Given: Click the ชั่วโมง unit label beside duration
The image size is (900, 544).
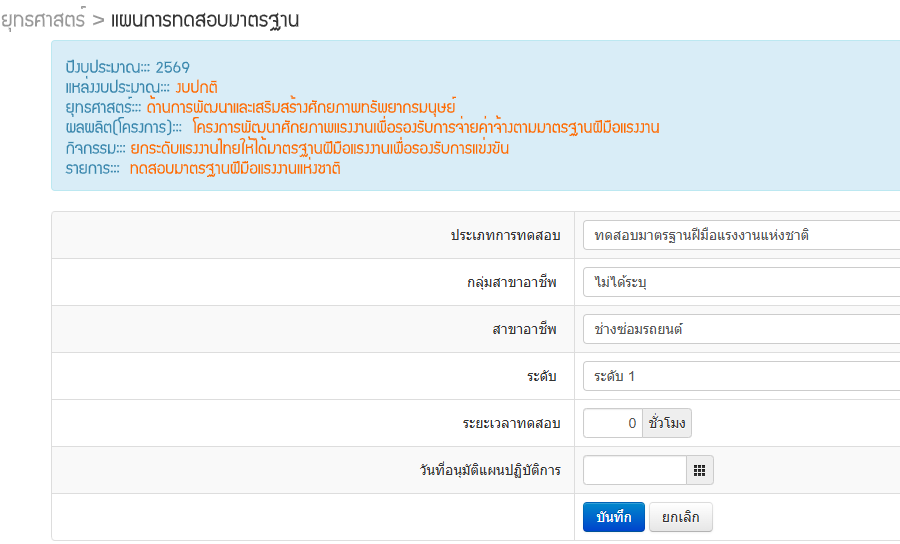Looking at the screenshot, I should click(668, 423).
